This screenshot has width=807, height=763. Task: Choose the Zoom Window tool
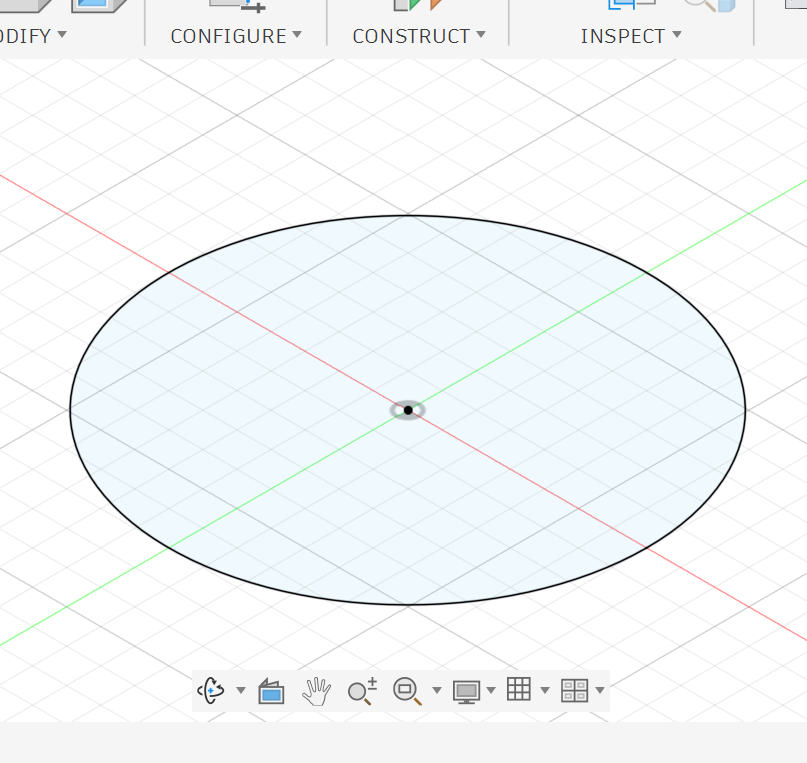(x=408, y=691)
